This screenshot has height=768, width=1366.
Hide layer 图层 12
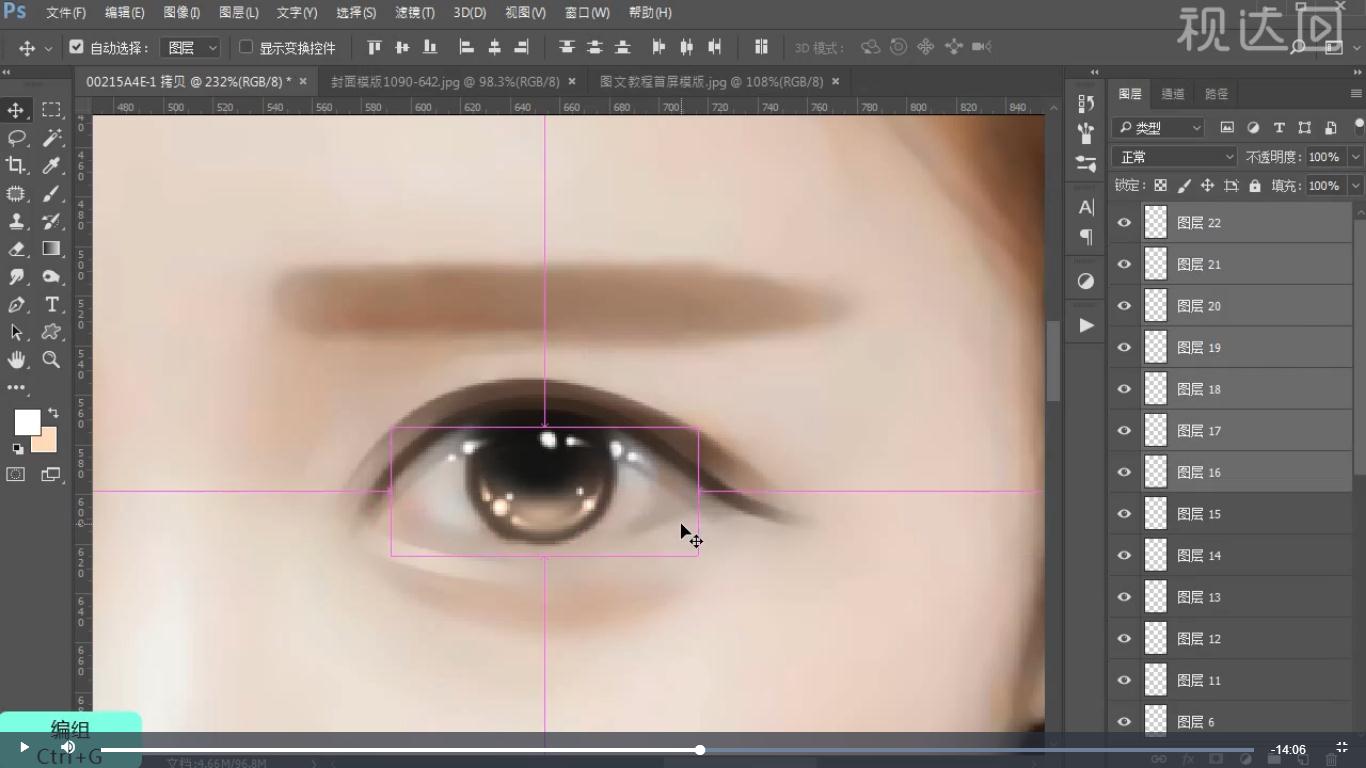(1124, 638)
